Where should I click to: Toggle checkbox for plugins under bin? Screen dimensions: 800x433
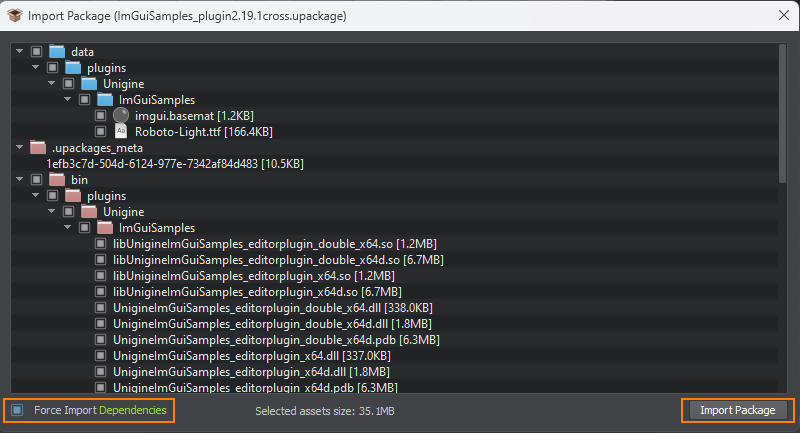[53, 195]
